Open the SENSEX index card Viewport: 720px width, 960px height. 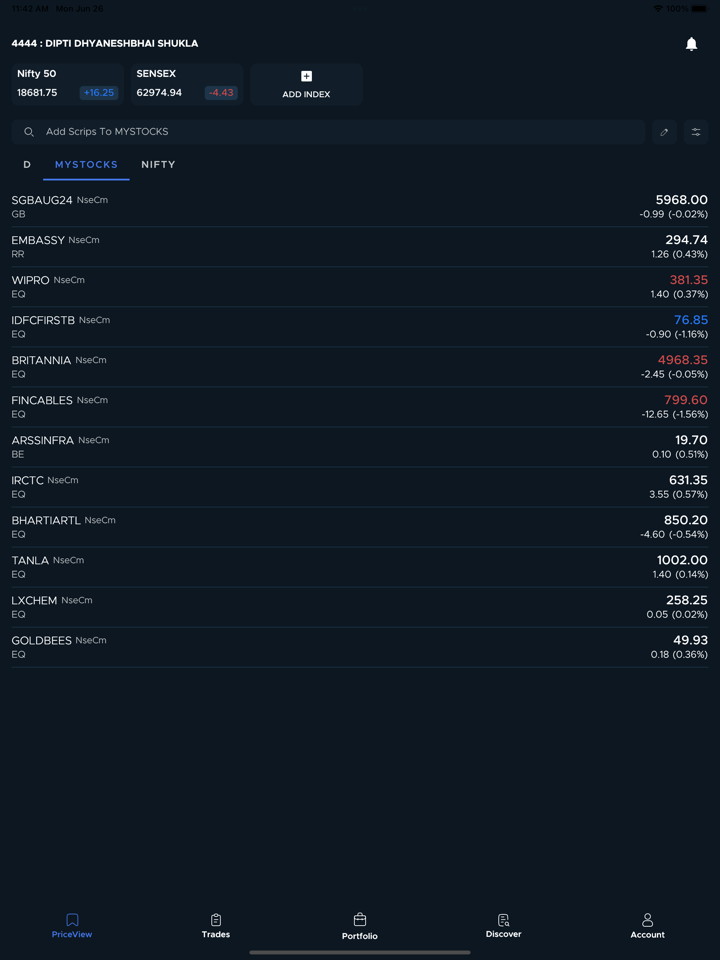click(x=187, y=84)
